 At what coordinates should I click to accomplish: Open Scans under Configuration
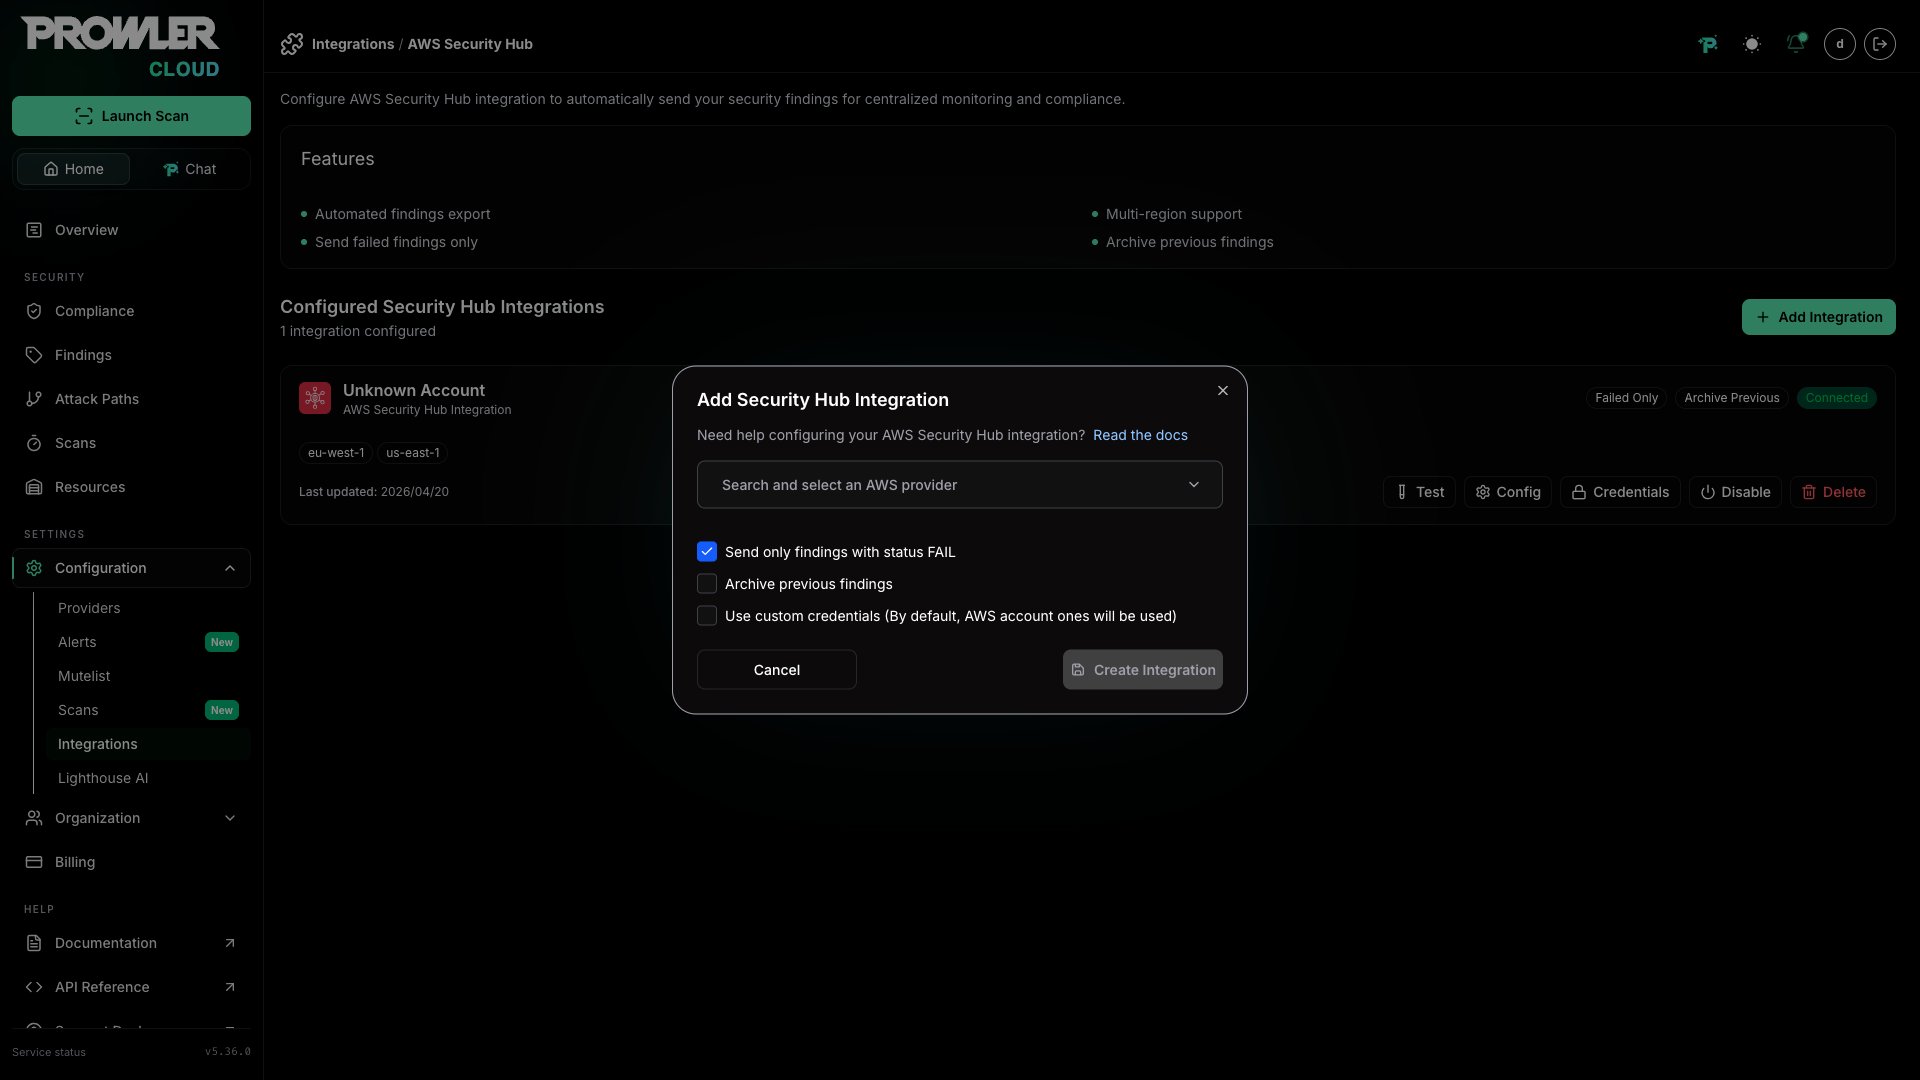(78, 710)
